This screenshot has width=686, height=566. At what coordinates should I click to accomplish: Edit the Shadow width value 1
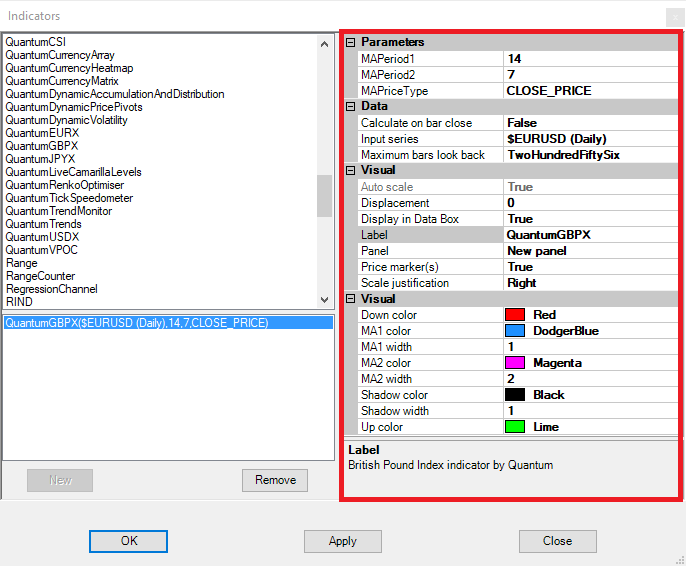coord(591,411)
